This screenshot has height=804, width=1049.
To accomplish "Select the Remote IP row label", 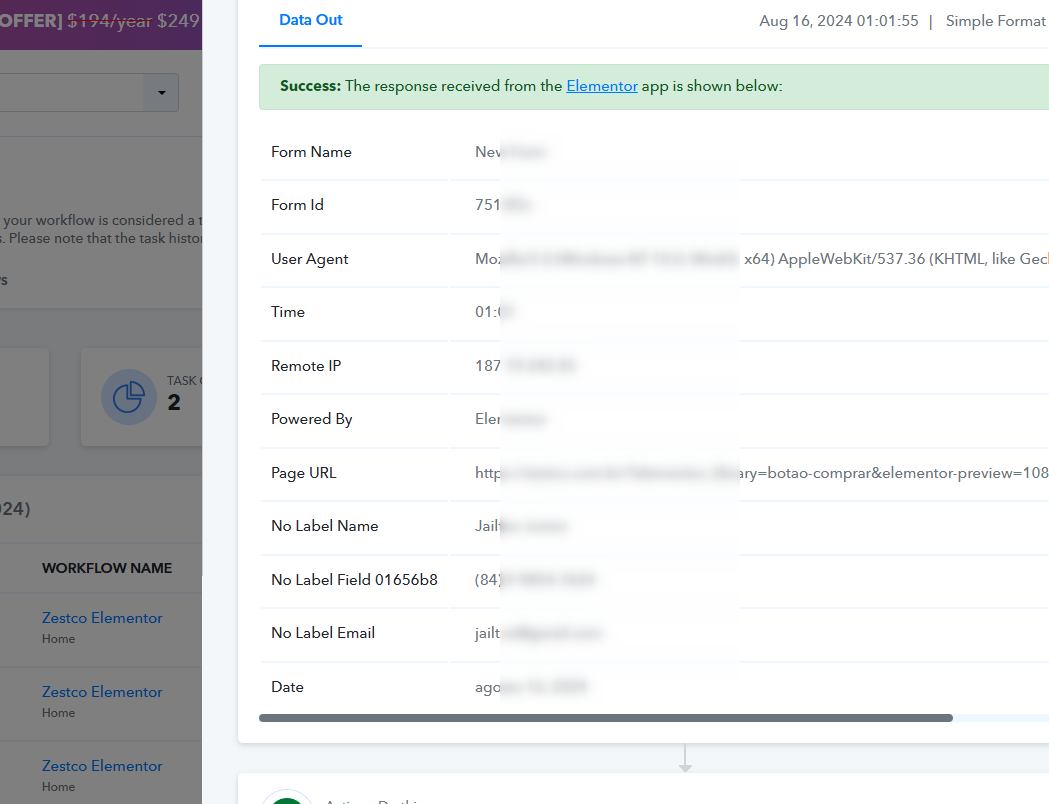I will [x=306, y=367].
